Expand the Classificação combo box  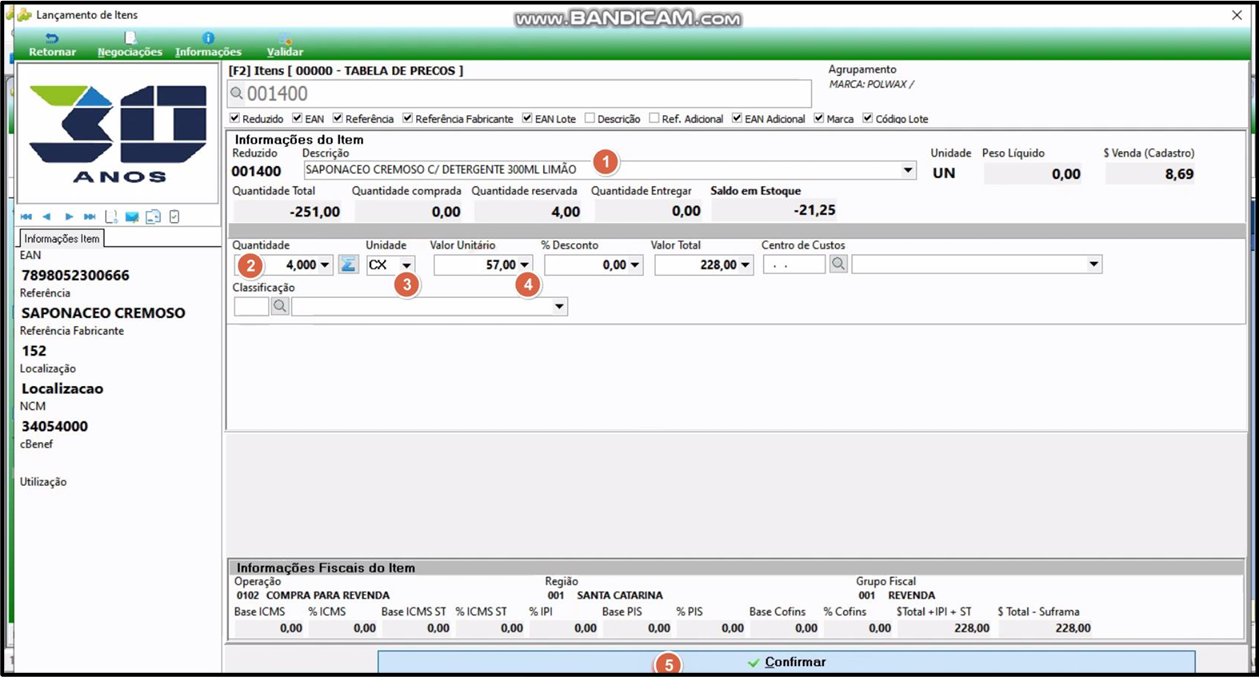pyautogui.click(x=559, y=307)
